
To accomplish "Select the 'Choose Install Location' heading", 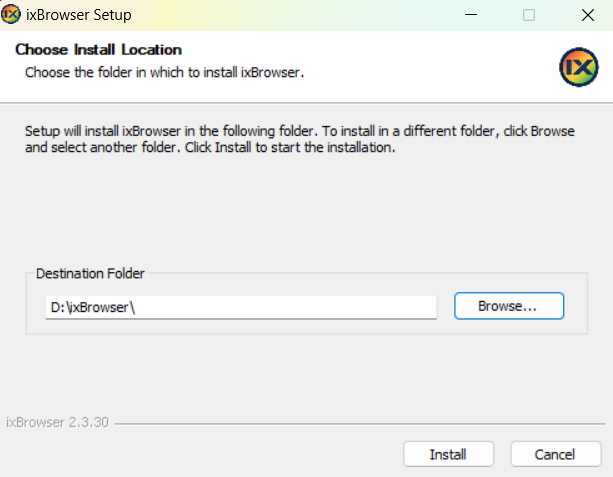I will coord(99,50).
